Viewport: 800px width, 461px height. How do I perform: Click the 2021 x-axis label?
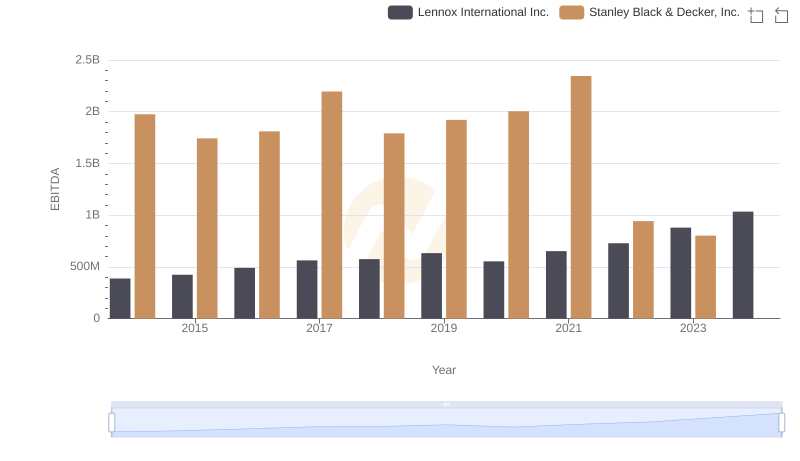(x=568, y=328)
